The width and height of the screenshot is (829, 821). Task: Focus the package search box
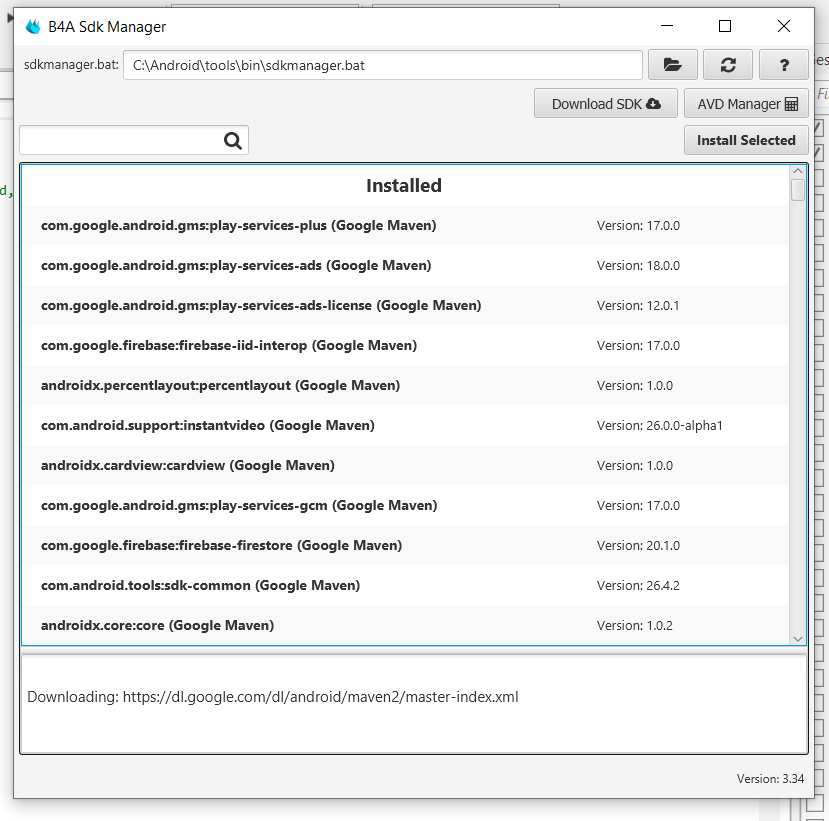click(120, 141)
